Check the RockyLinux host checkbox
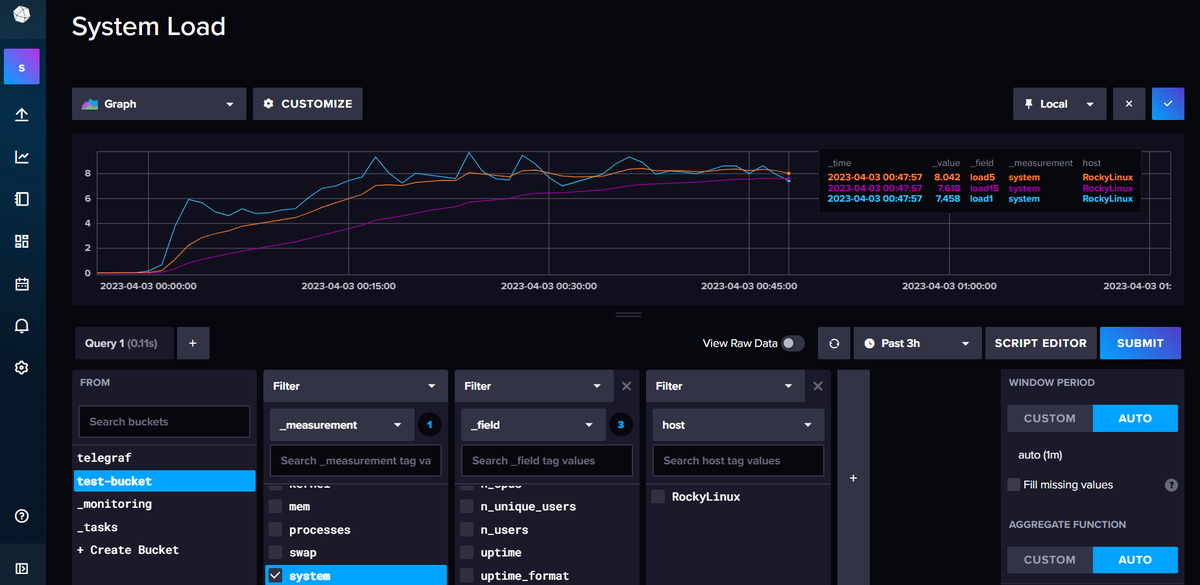Screen dimensions: 1200x585 (658, 496)
